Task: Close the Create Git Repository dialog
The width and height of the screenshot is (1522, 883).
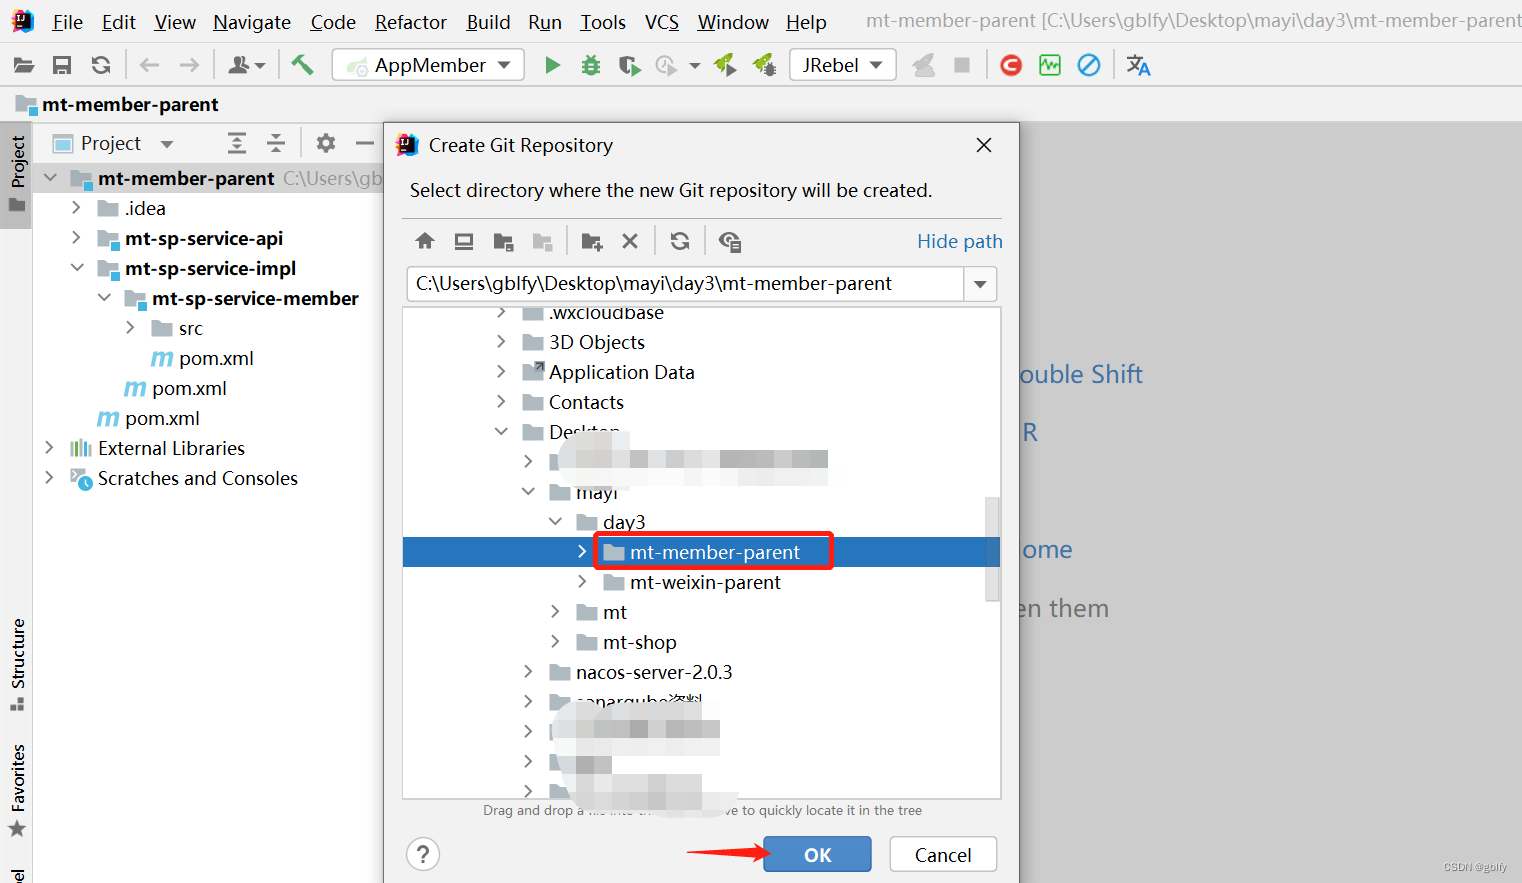Action: tap(984, 145)
